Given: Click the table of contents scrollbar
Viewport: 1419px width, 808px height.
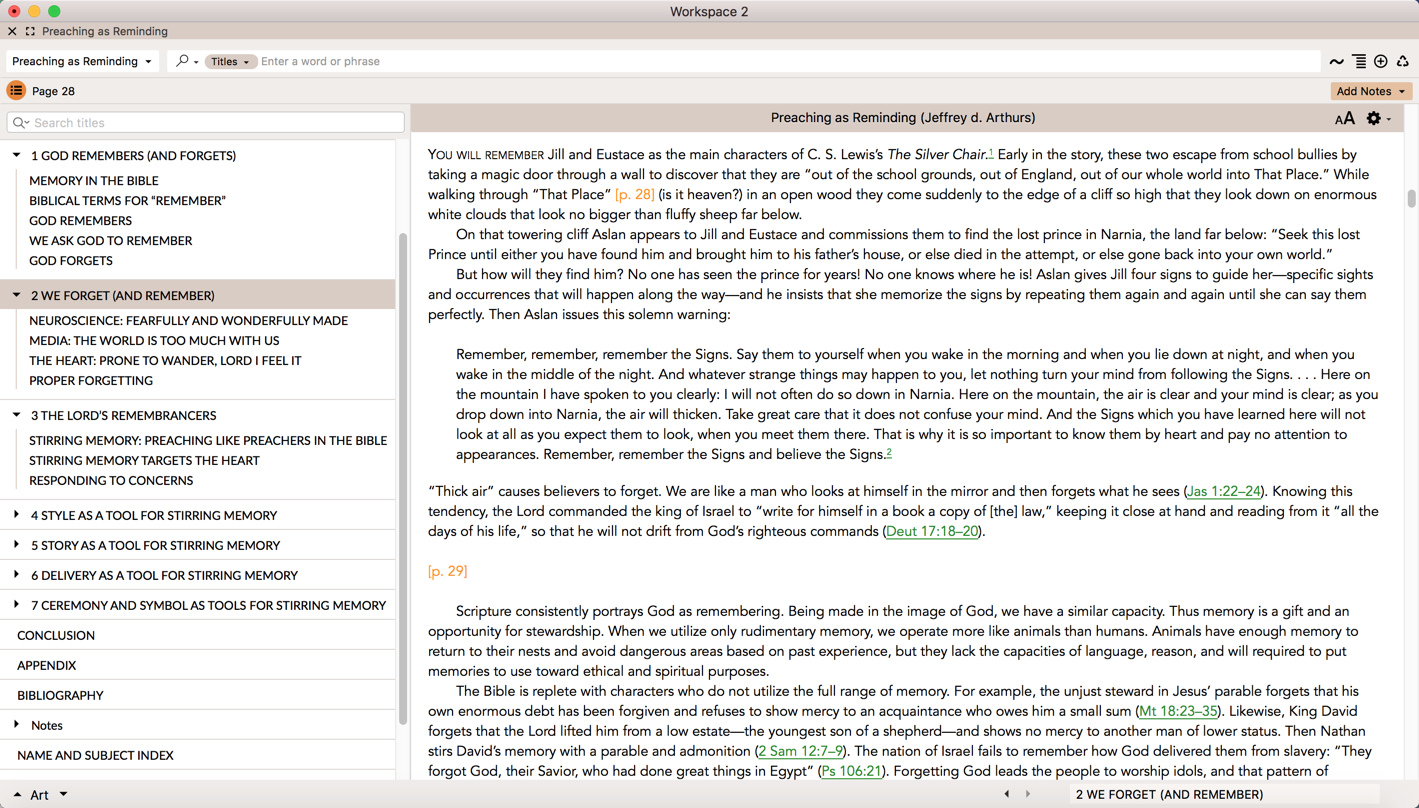Looking at the screenshot, I should click(403, 478).
